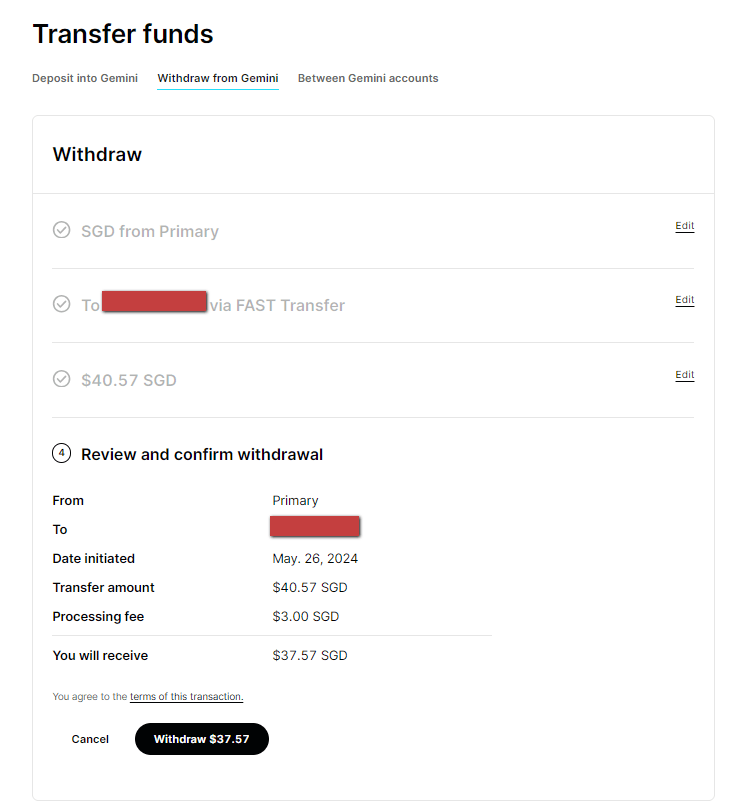Click checkmark icon beside FAST Transfer step
This screenshot has width=733, height=808.
point(62,304)
